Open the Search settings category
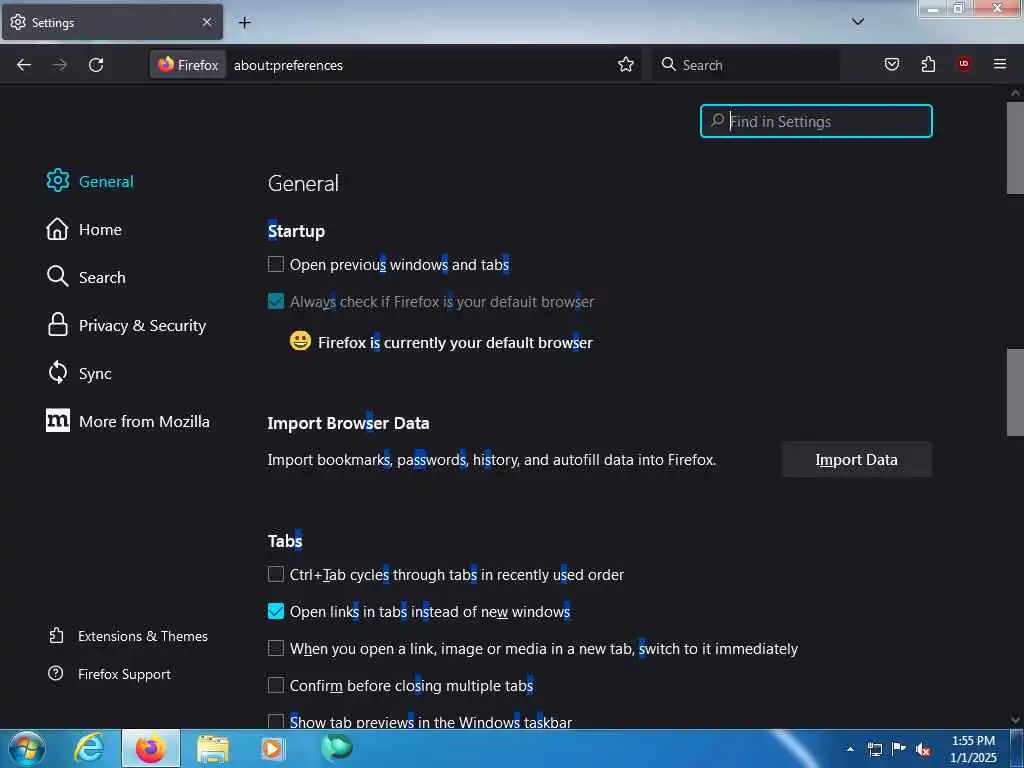The width and height of the screenshot is (1024, 768). click(86, 277)
